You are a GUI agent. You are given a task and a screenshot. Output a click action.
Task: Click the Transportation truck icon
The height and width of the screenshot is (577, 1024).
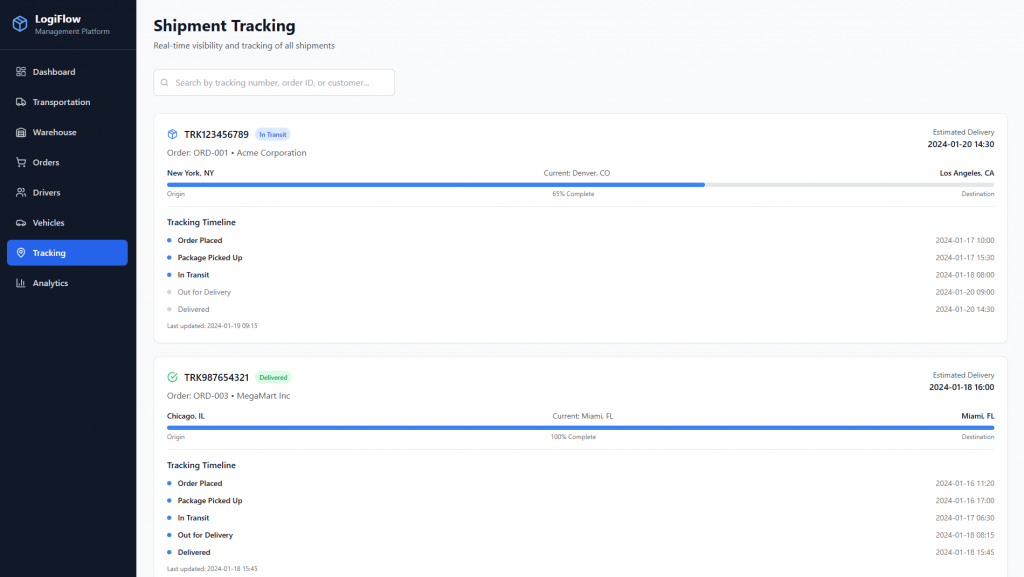(21, 102)
